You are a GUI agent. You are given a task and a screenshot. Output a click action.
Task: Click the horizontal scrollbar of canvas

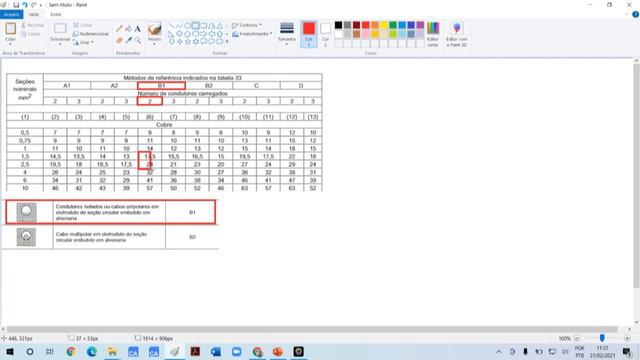[x=312, y=329]
